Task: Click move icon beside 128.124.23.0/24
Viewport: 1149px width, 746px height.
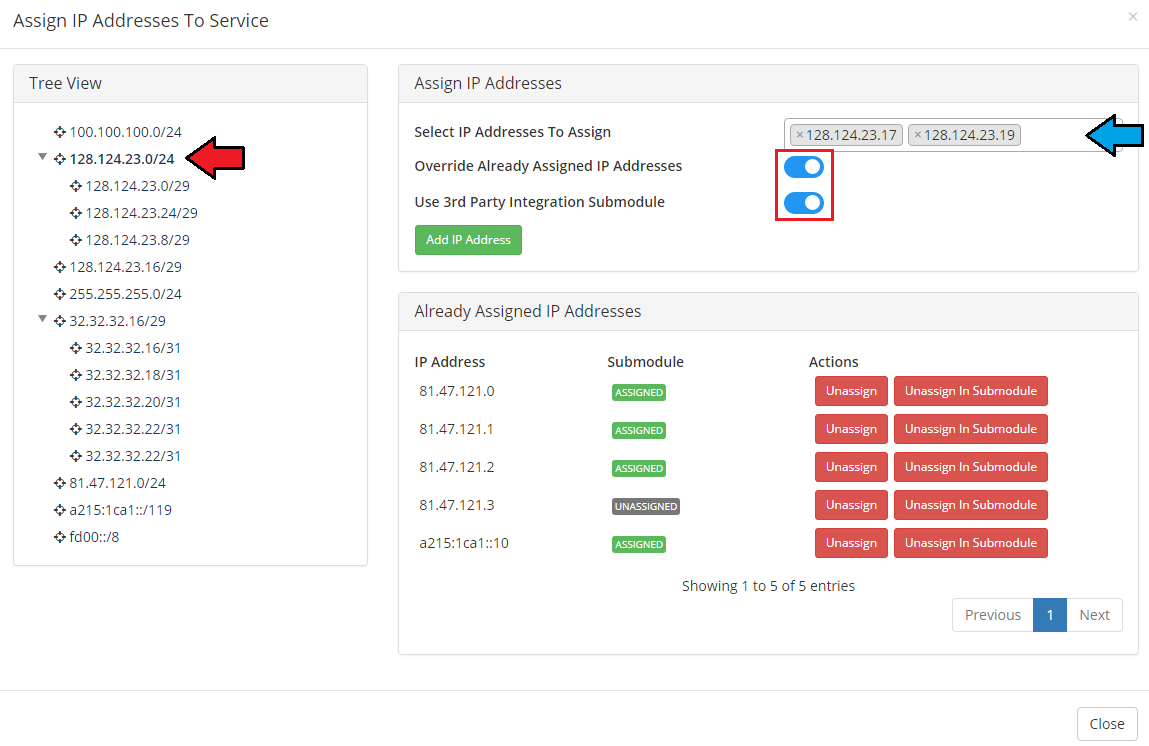Action: coord(59,159)
